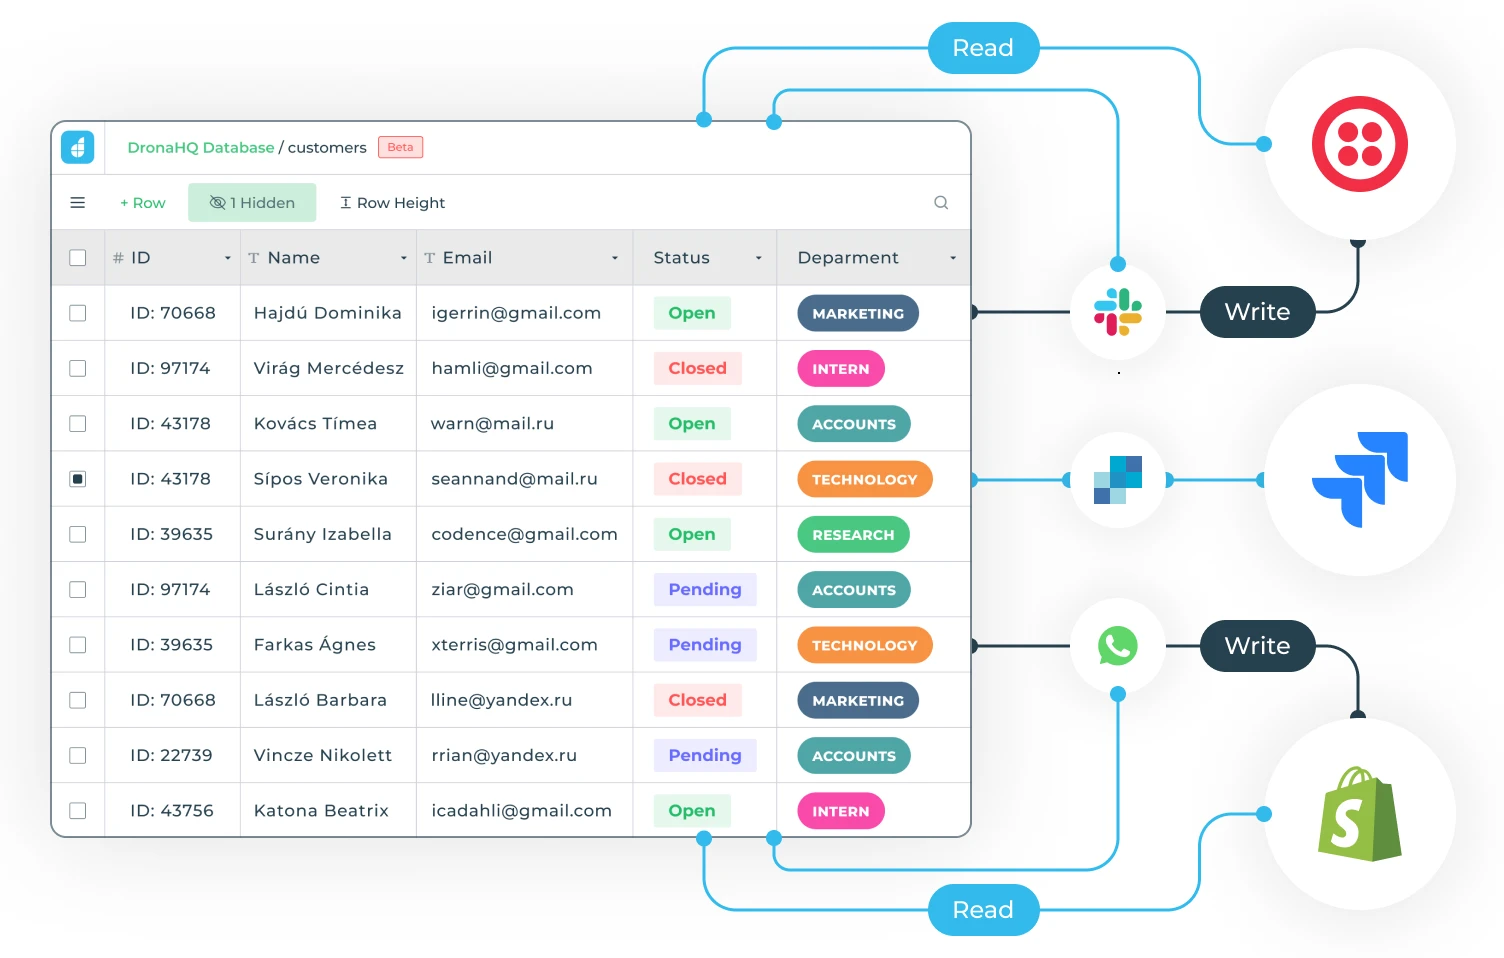Click the DronaHQ Database breadcrumb link
Viewport: 1504px width, 958px height.
(200, 147)
